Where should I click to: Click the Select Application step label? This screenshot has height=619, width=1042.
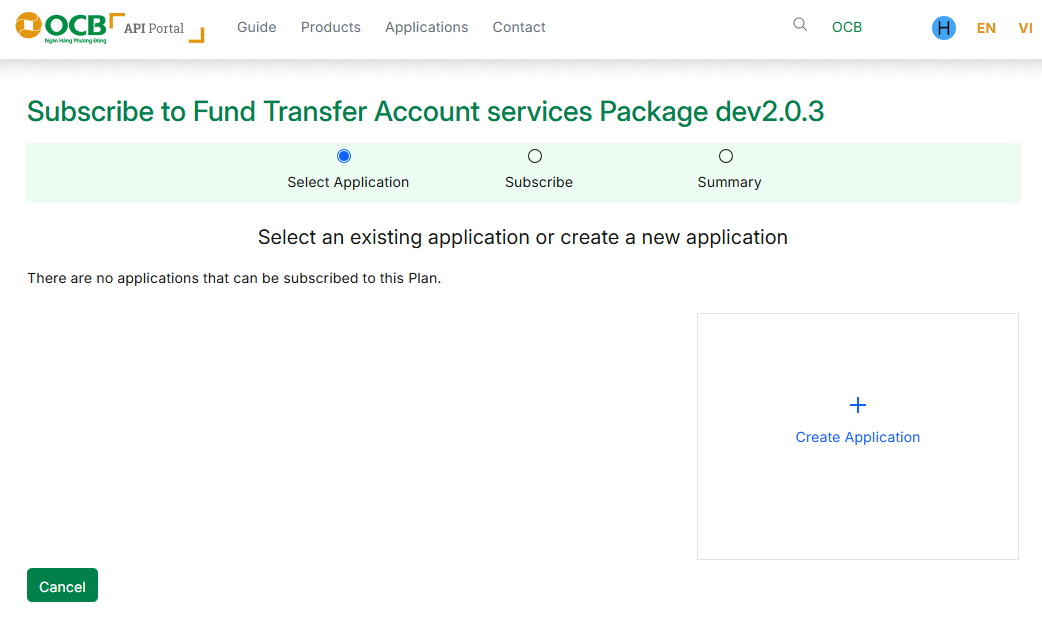348,182
